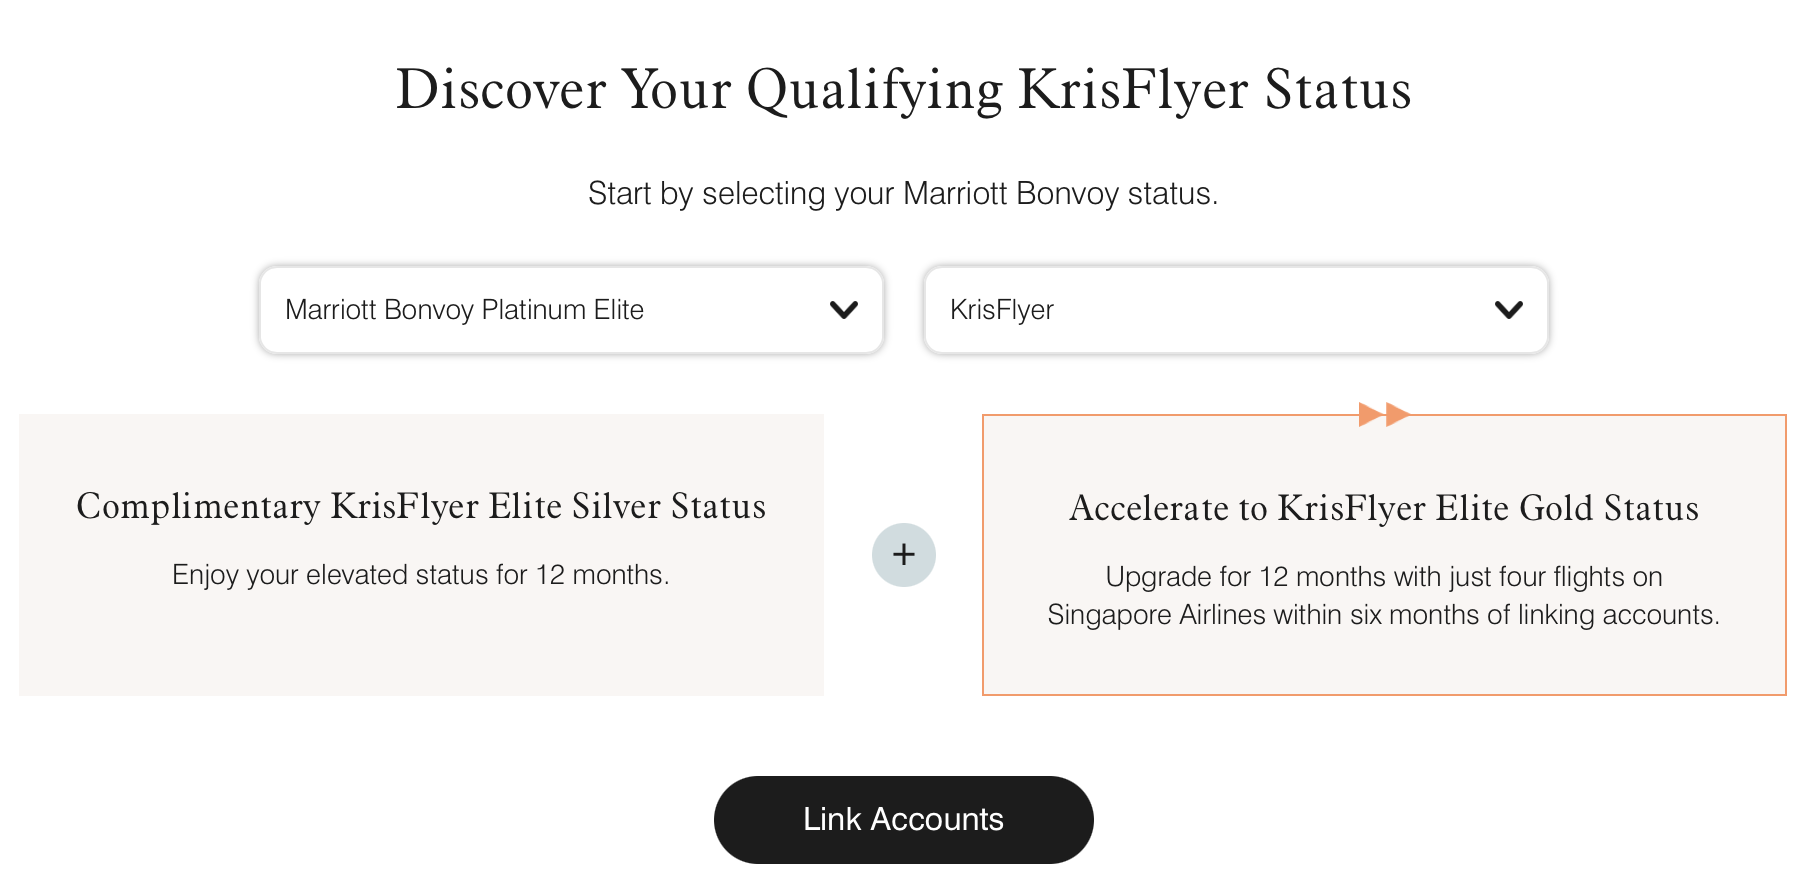
Task: Click the Singapore Airlines upgrade description text
Action: [x=1384, y=596]
